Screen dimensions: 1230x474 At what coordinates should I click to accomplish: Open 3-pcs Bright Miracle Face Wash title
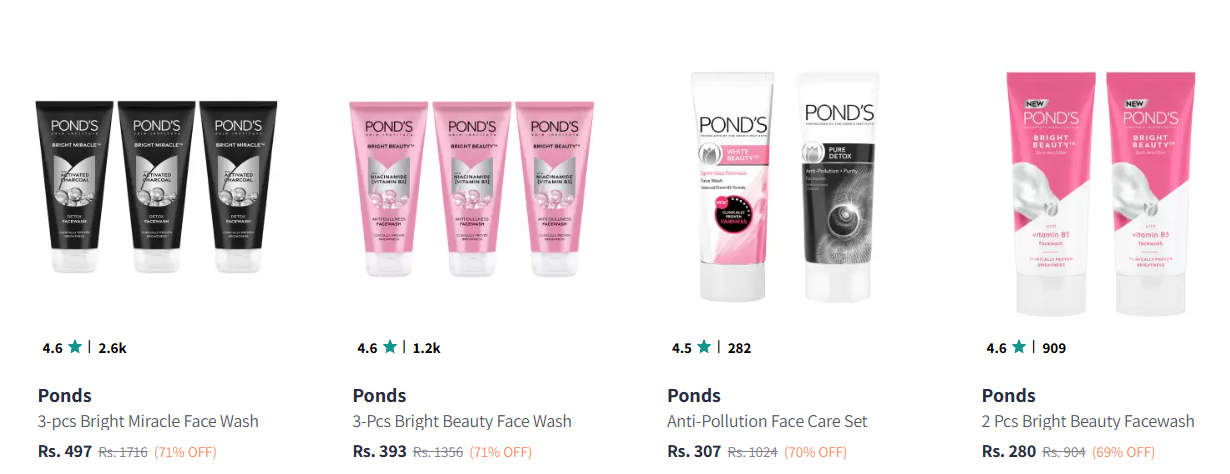point(148,421)
